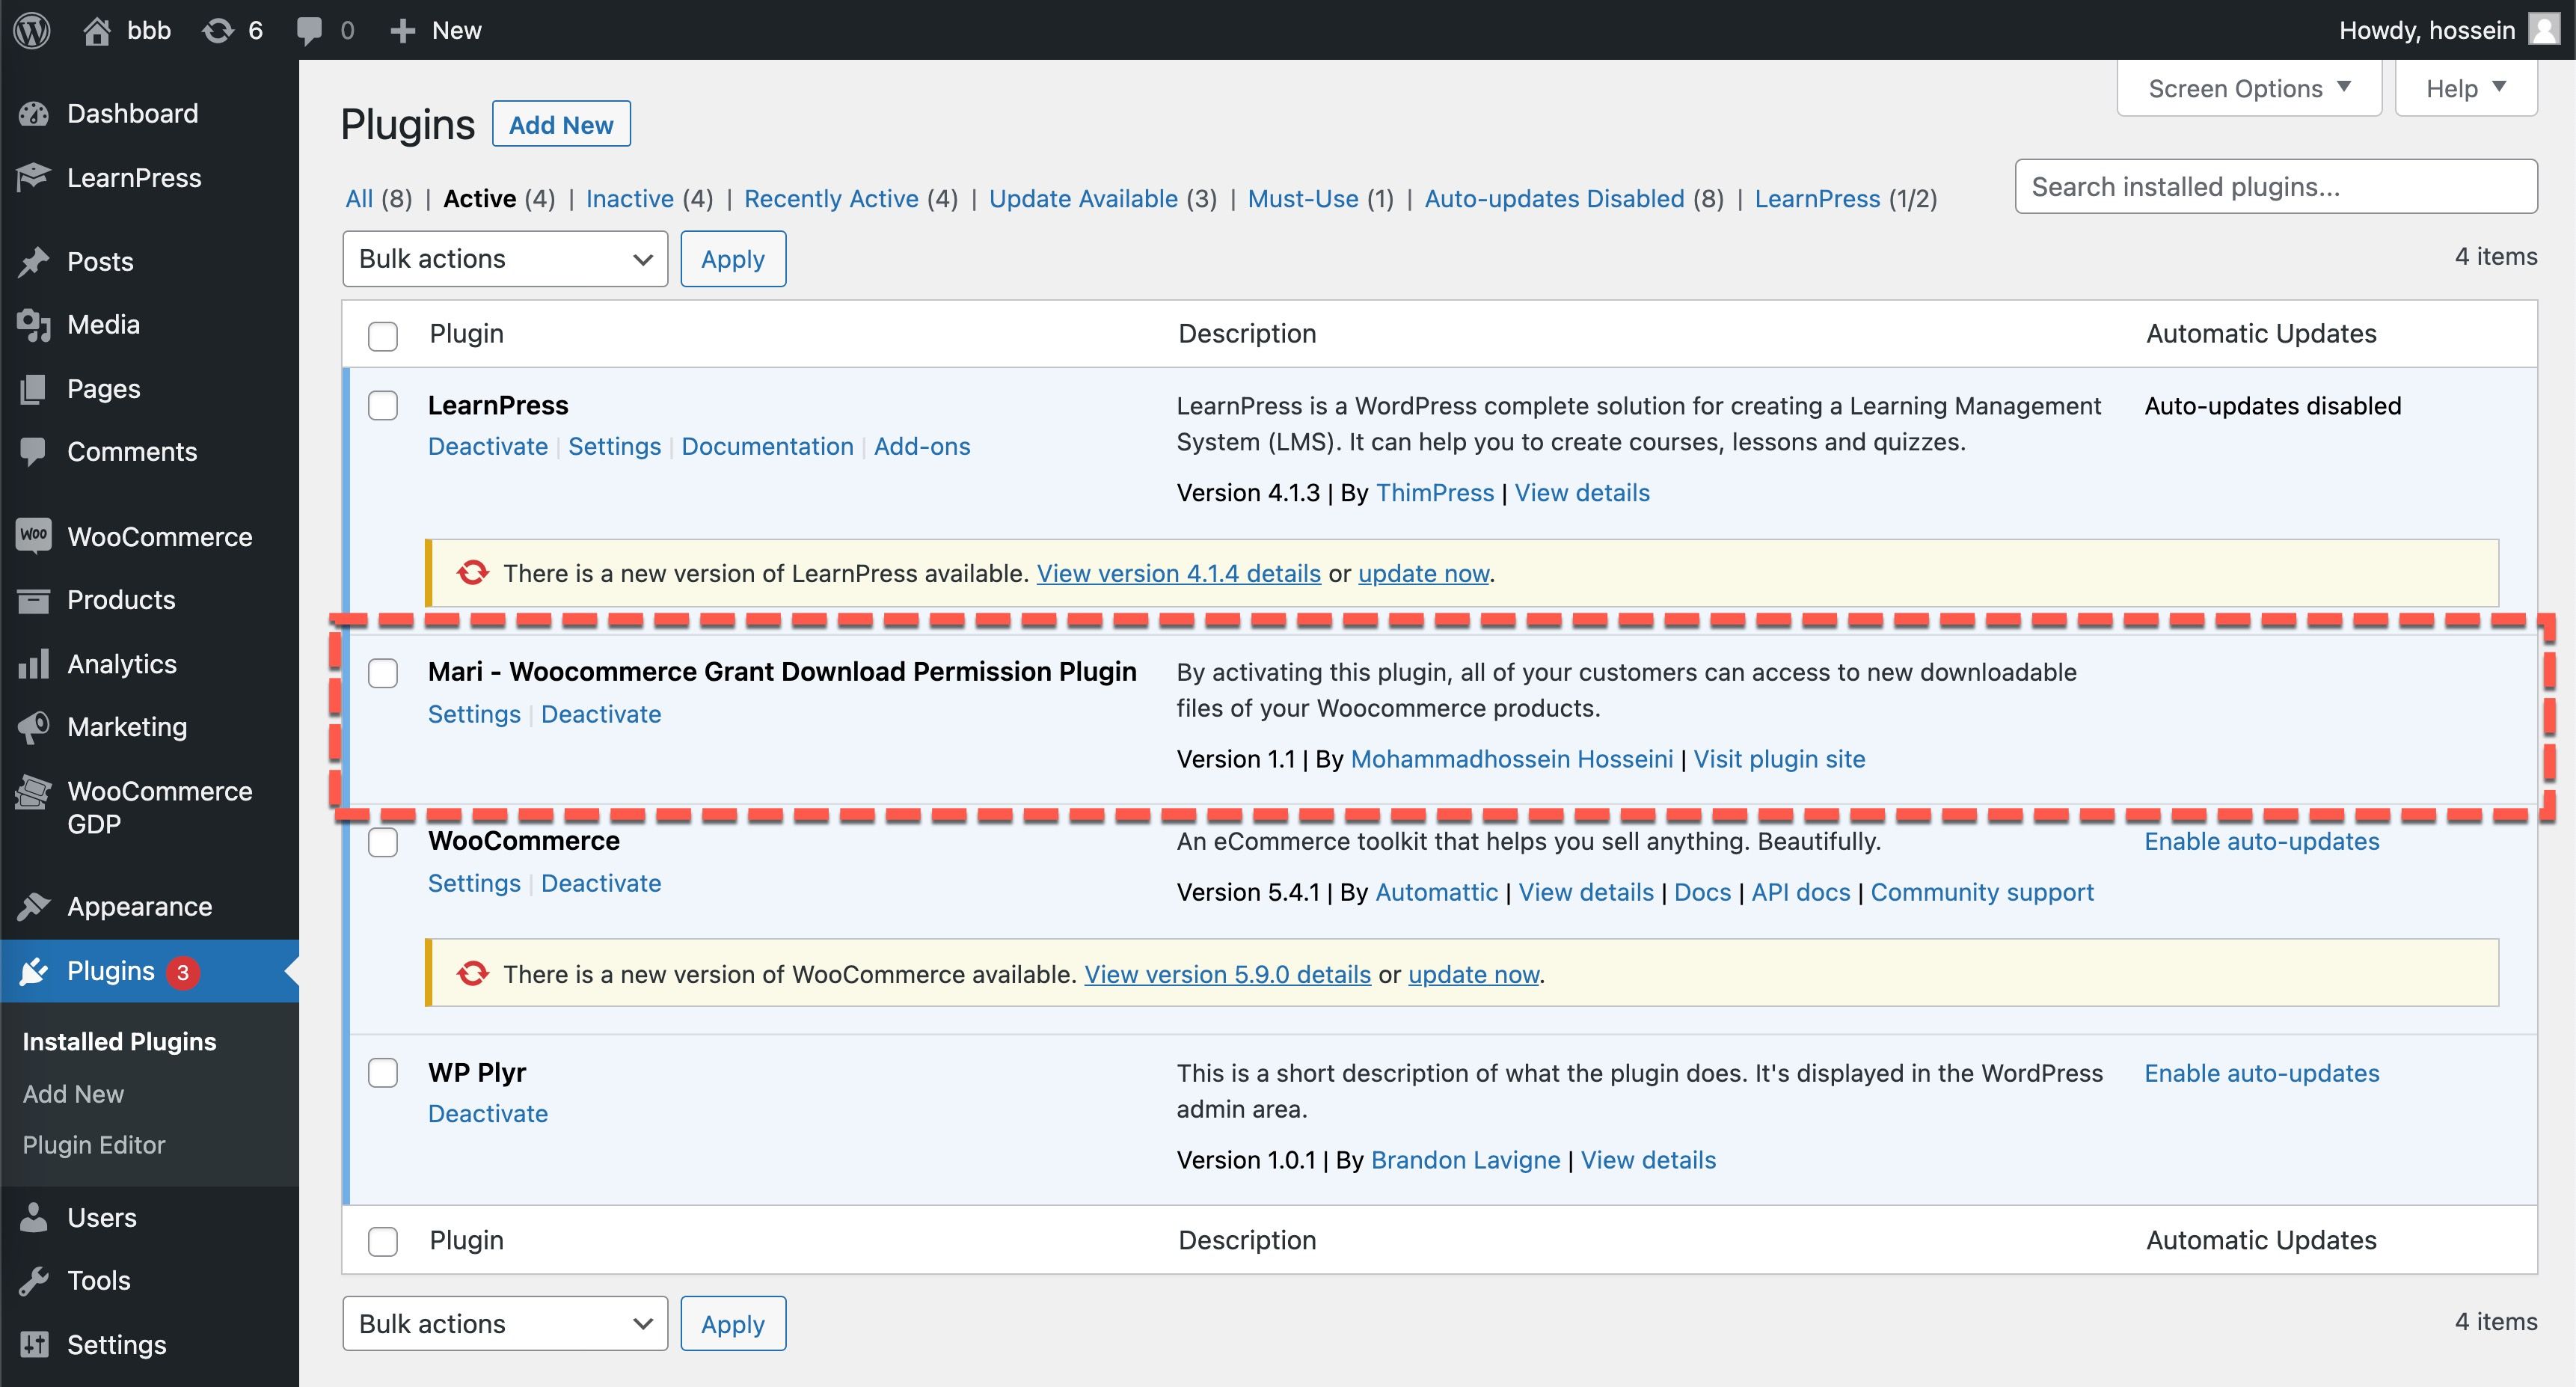The width and height of the screenshot is (2576, 1387).
Task: Open the site home icon bbb
Action: tap(97, 30)
